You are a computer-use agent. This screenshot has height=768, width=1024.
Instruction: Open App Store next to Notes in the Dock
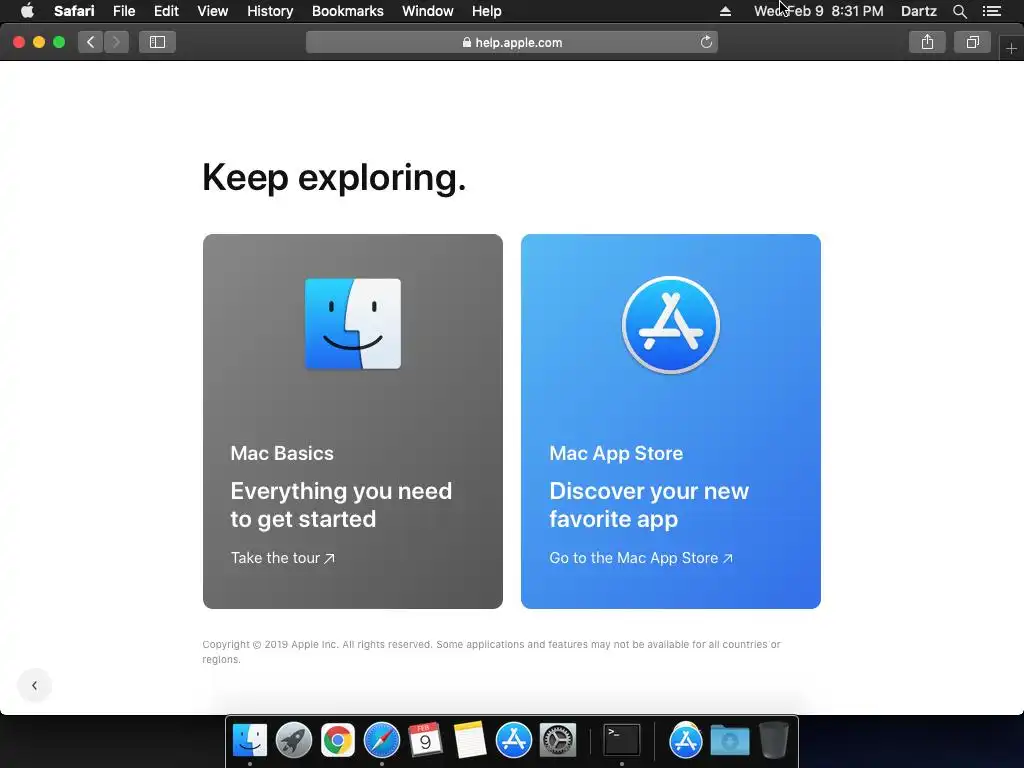coord(513,740)
